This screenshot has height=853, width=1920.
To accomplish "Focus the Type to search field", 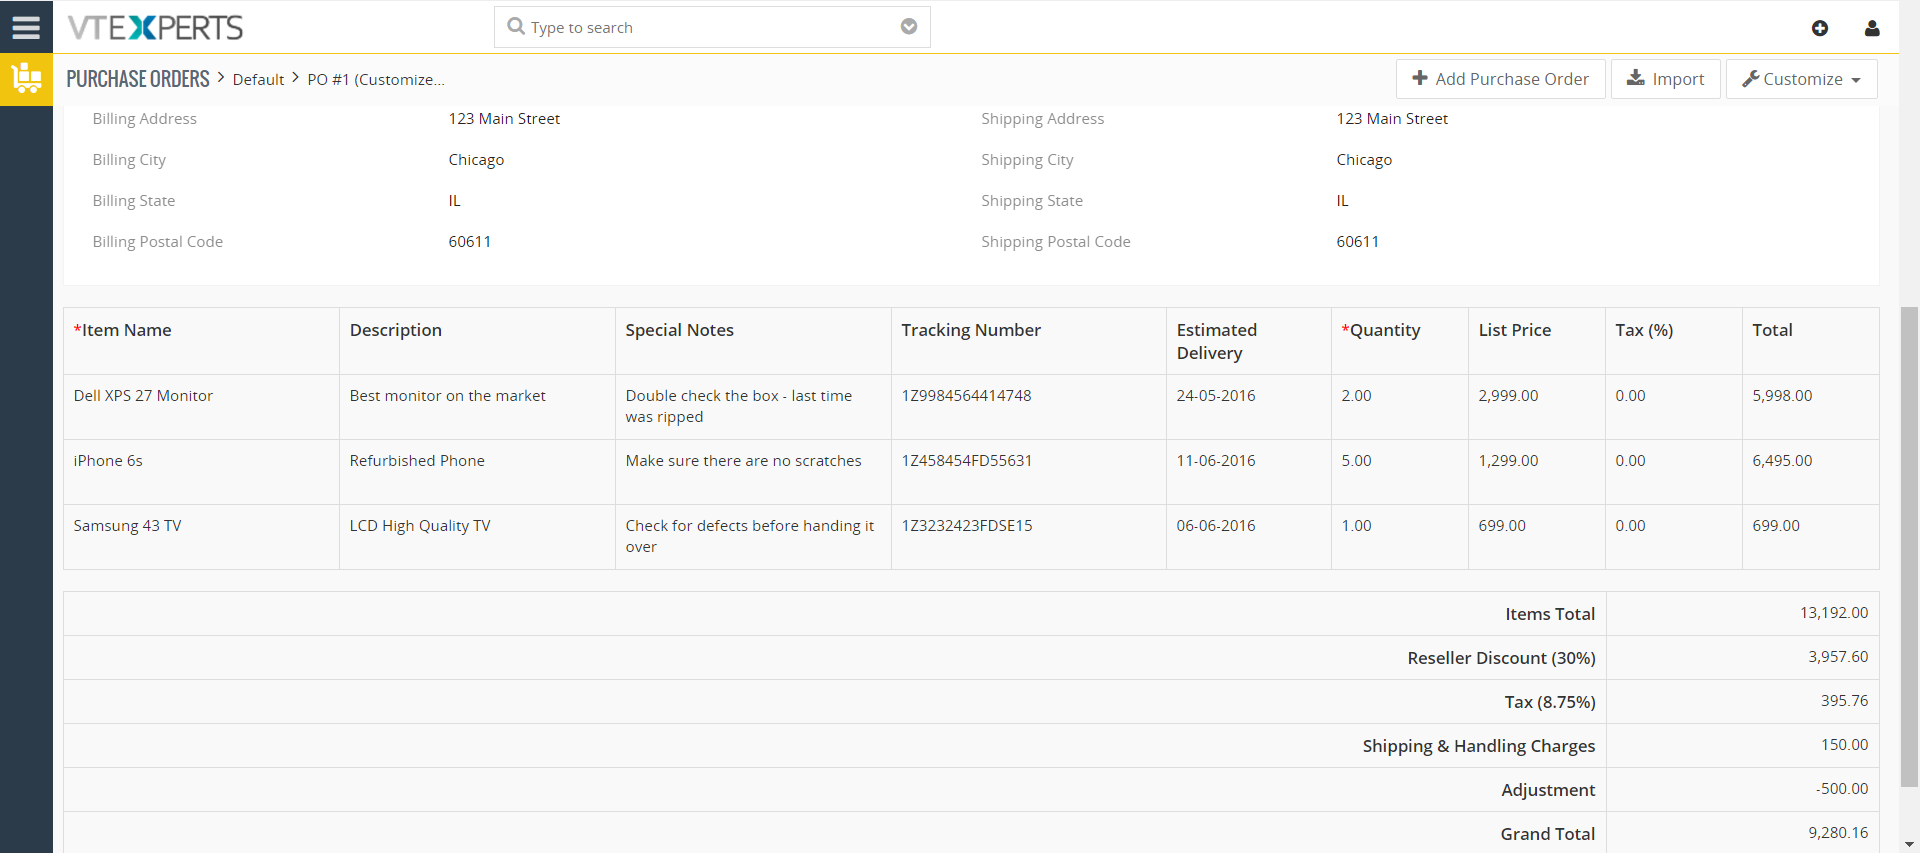I will (712, 27).
